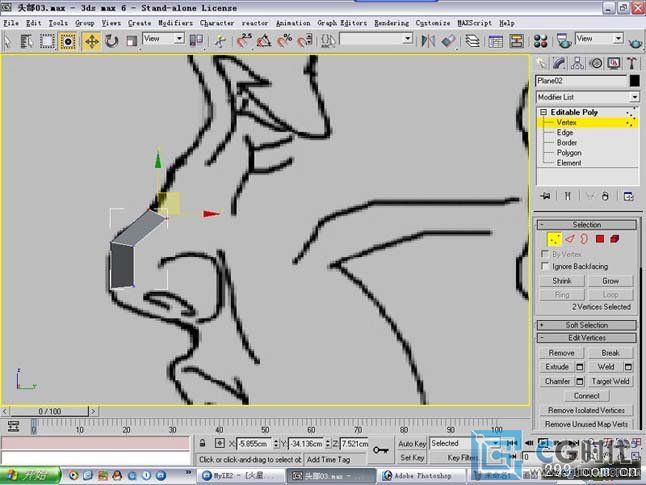Switch to Create command panel tab
This screenshot has width=646, height=485.
click(541, 63)
